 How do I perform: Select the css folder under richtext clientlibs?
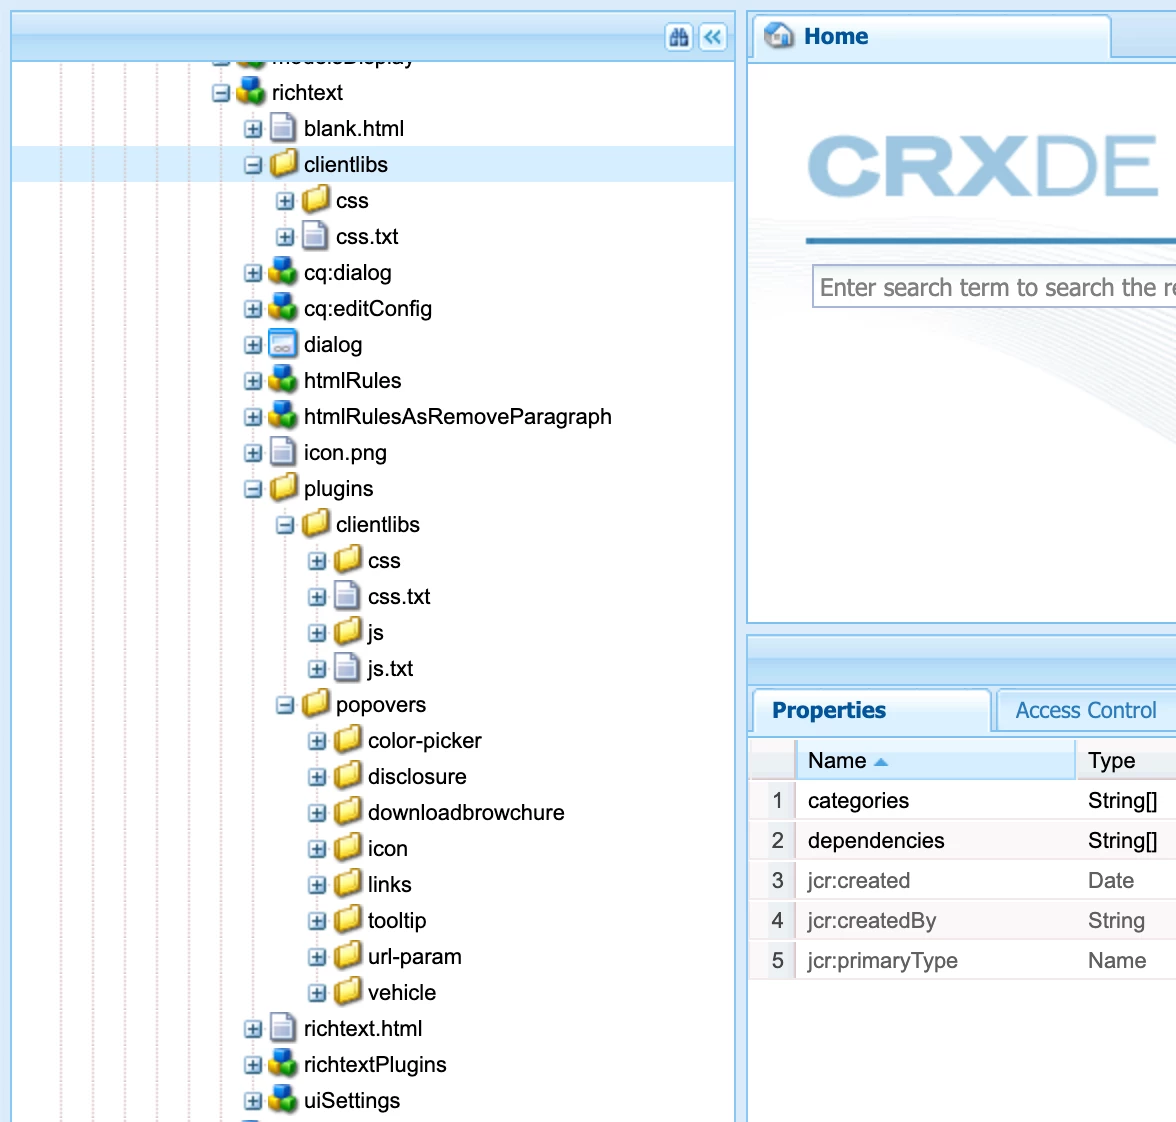tap(352, 200)
